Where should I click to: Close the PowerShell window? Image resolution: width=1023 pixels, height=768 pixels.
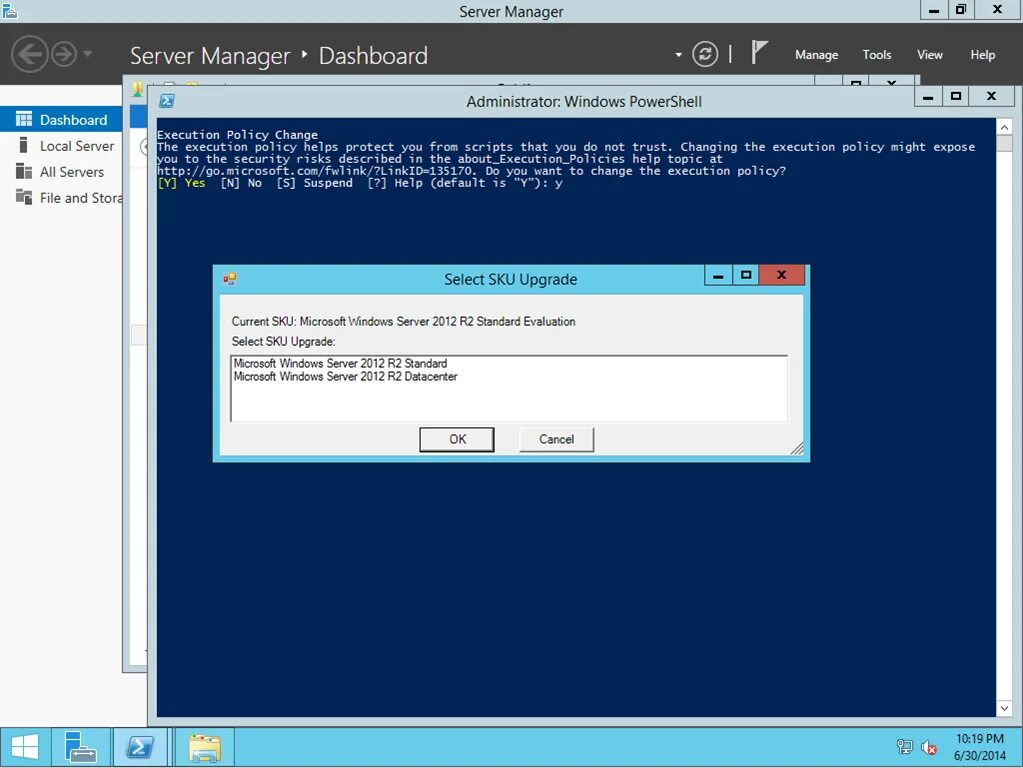[x=992, y=97]
